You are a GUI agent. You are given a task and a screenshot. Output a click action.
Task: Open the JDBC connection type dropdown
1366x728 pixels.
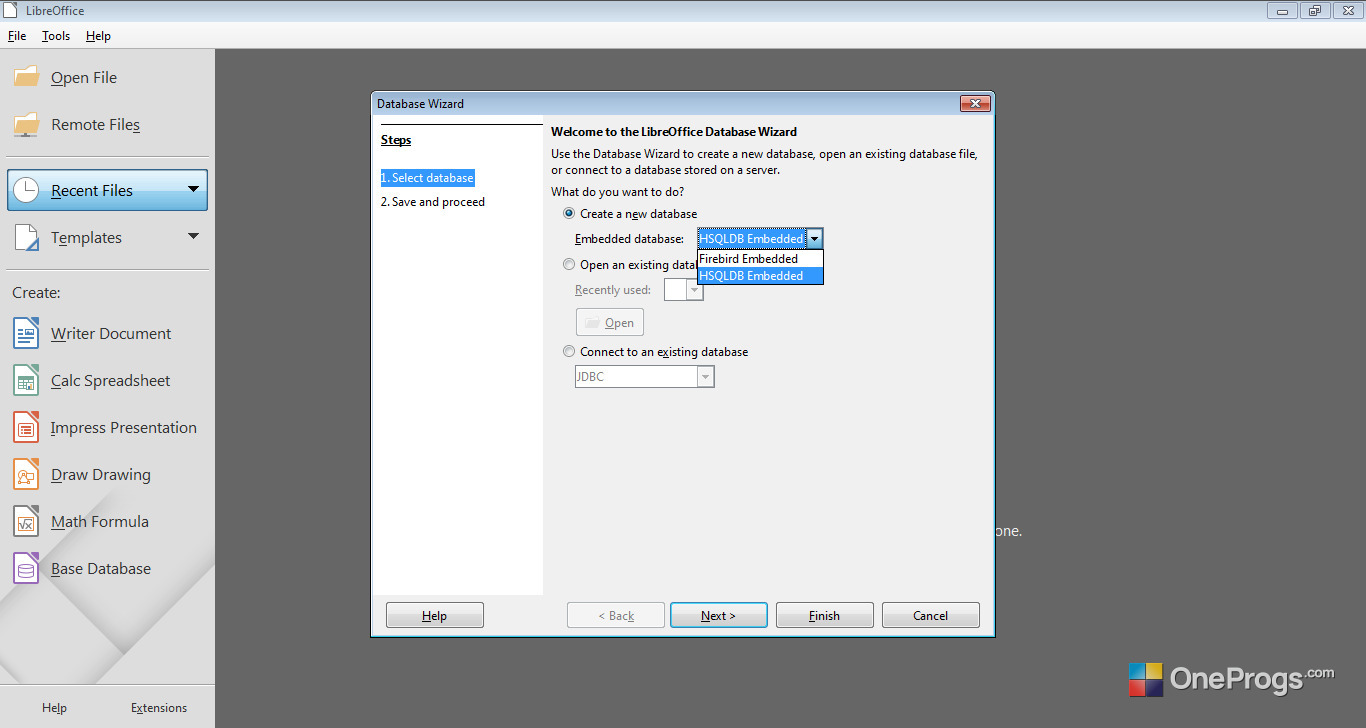point(706,377)
